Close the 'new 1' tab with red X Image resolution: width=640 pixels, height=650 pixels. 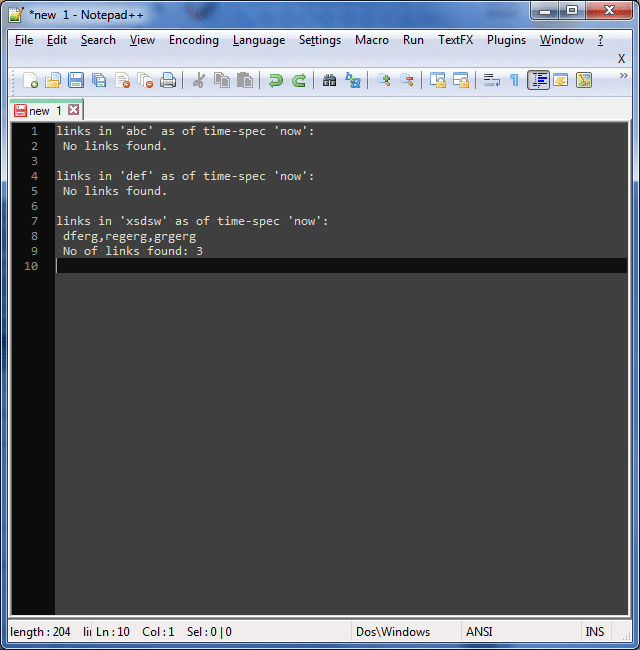pyautogui.click(x=74, y=110)
